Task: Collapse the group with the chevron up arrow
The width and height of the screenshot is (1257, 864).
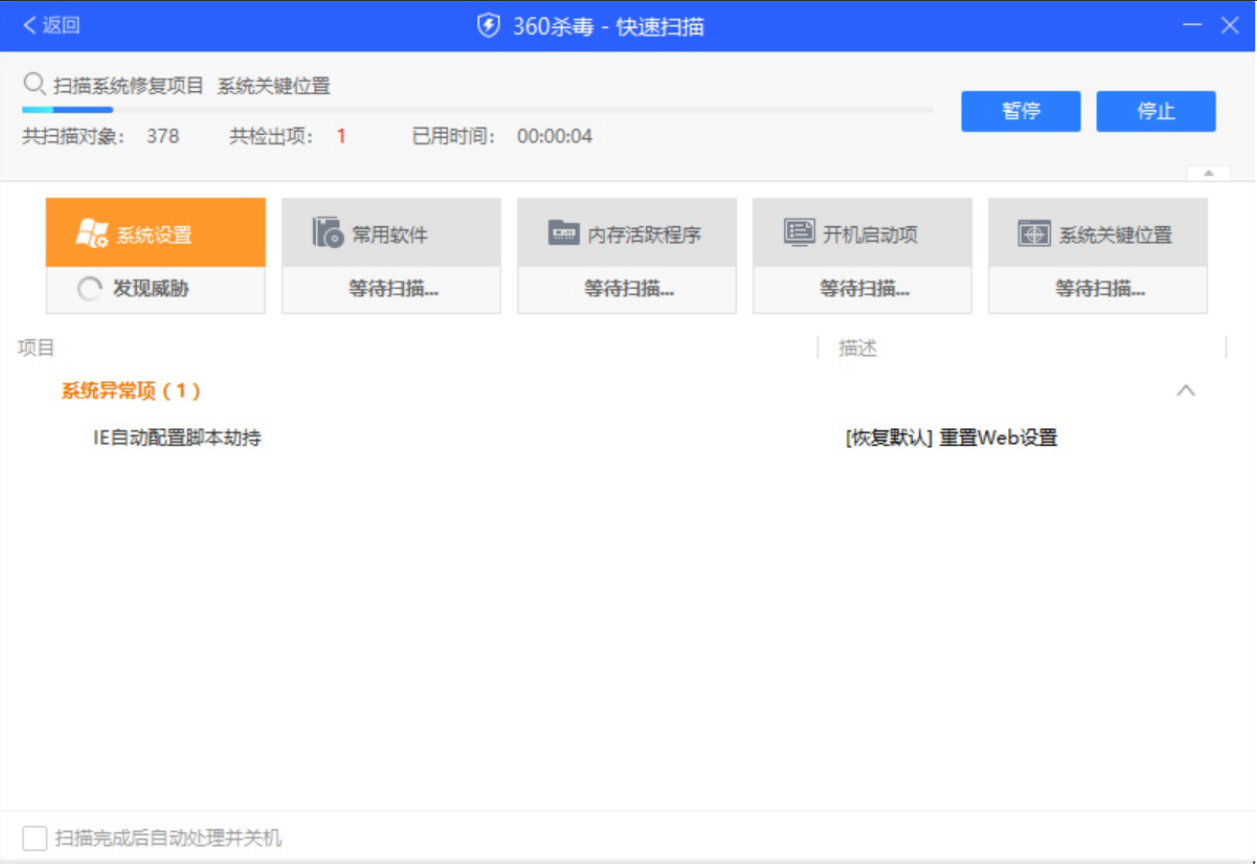Action: coord(1186,390)
